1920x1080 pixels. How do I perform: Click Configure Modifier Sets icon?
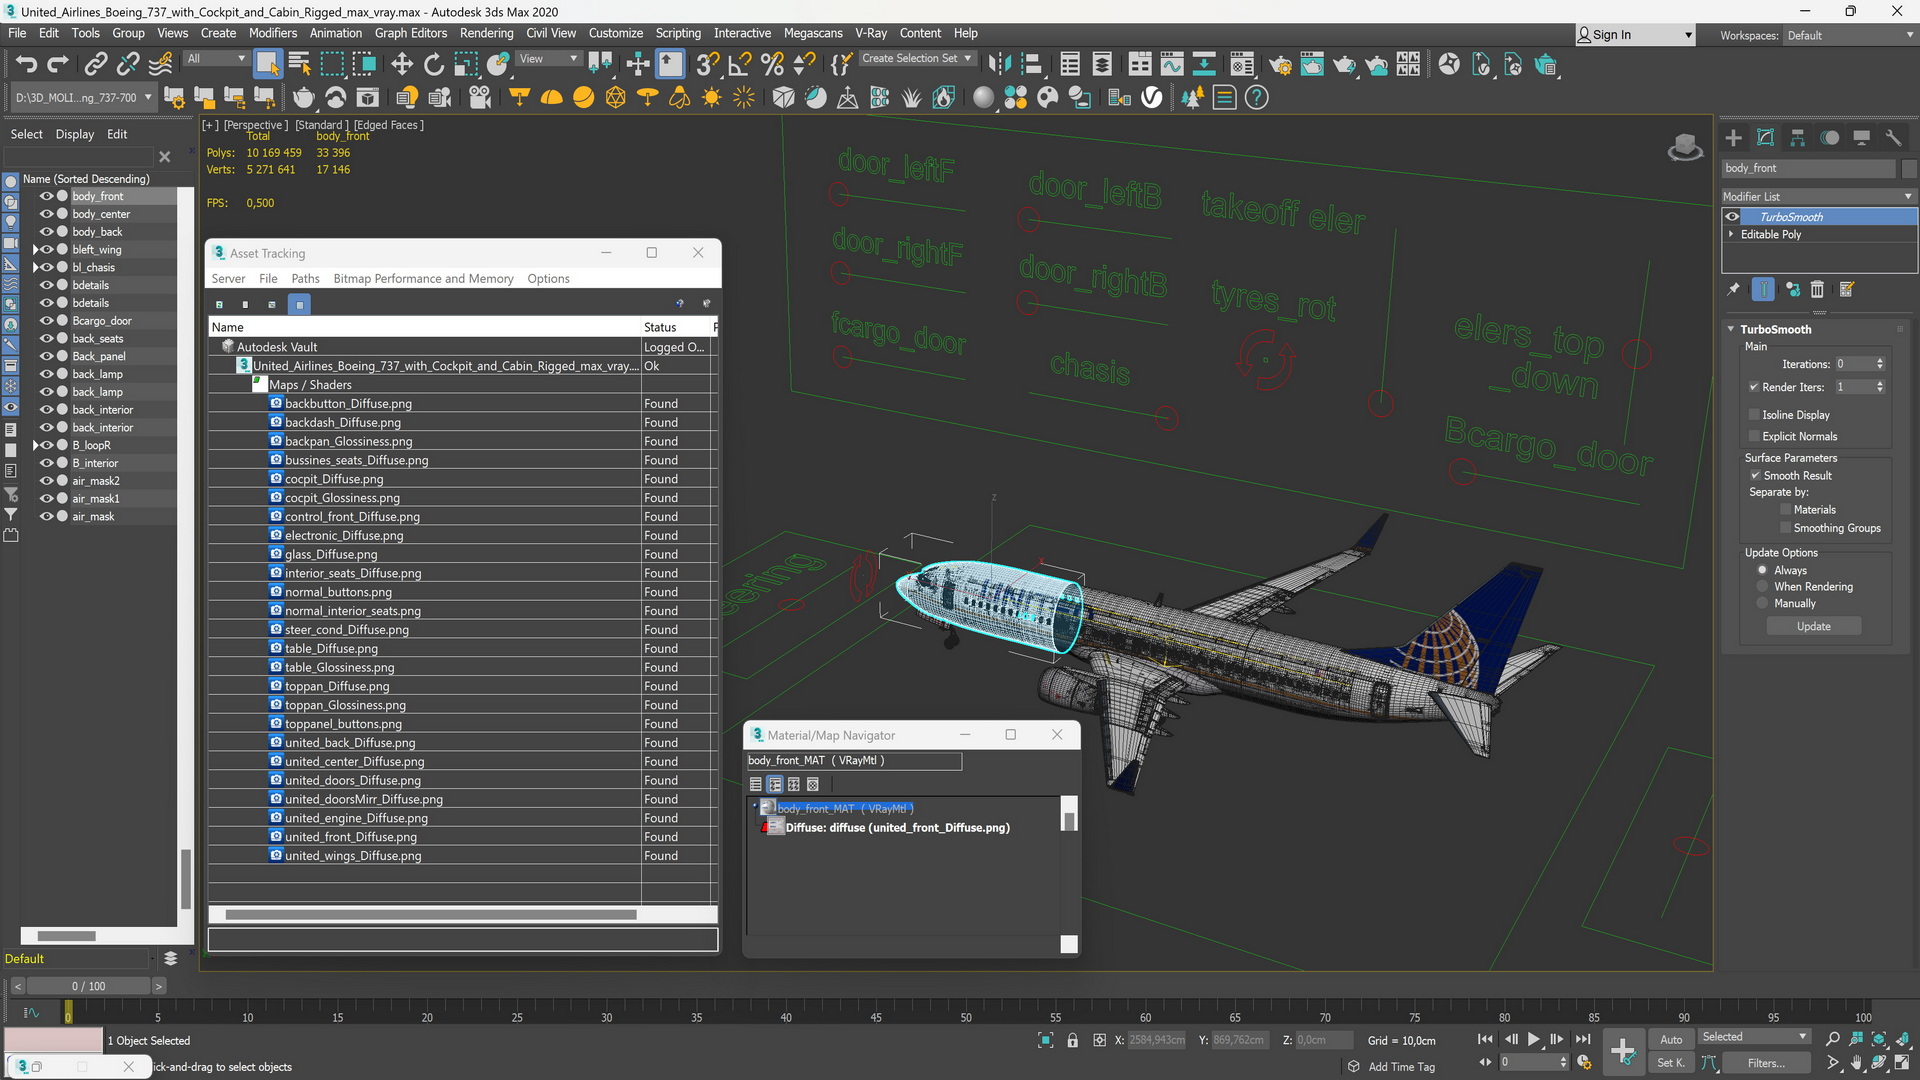tap(1847, 289)
